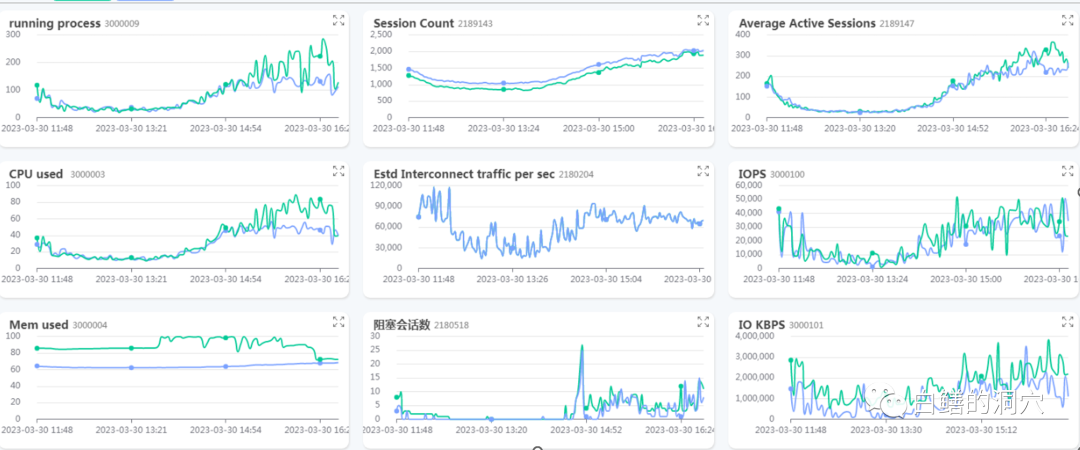The height and width of the screenshot is (450, 1080).
Task: Click the tall spike in 阻塞会话数 chart
Action: coord(581,350)
